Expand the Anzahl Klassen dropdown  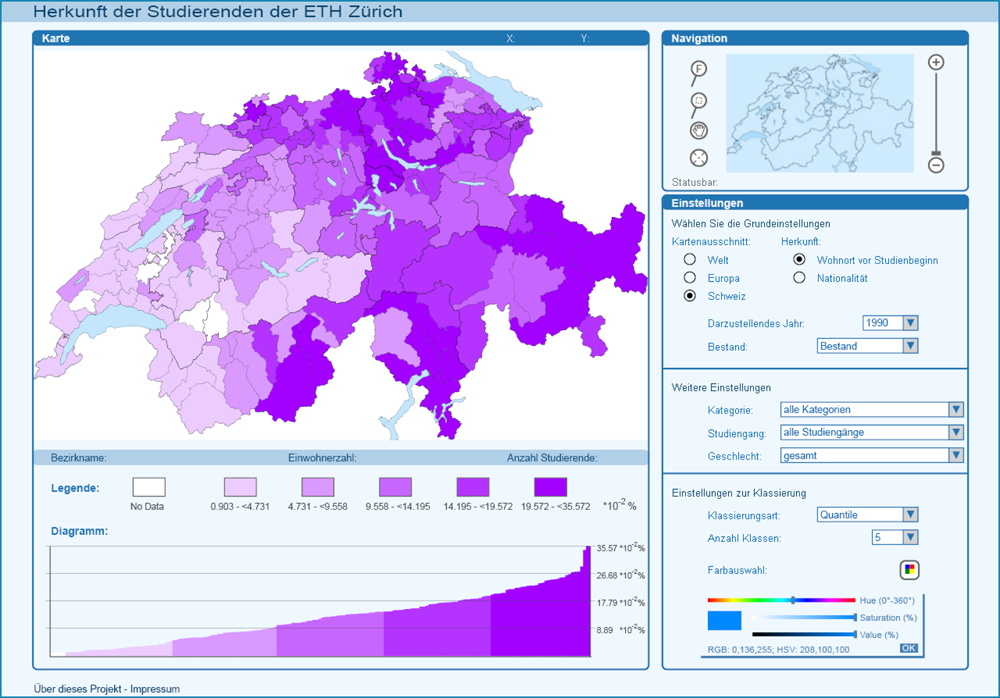pos(895,537)
